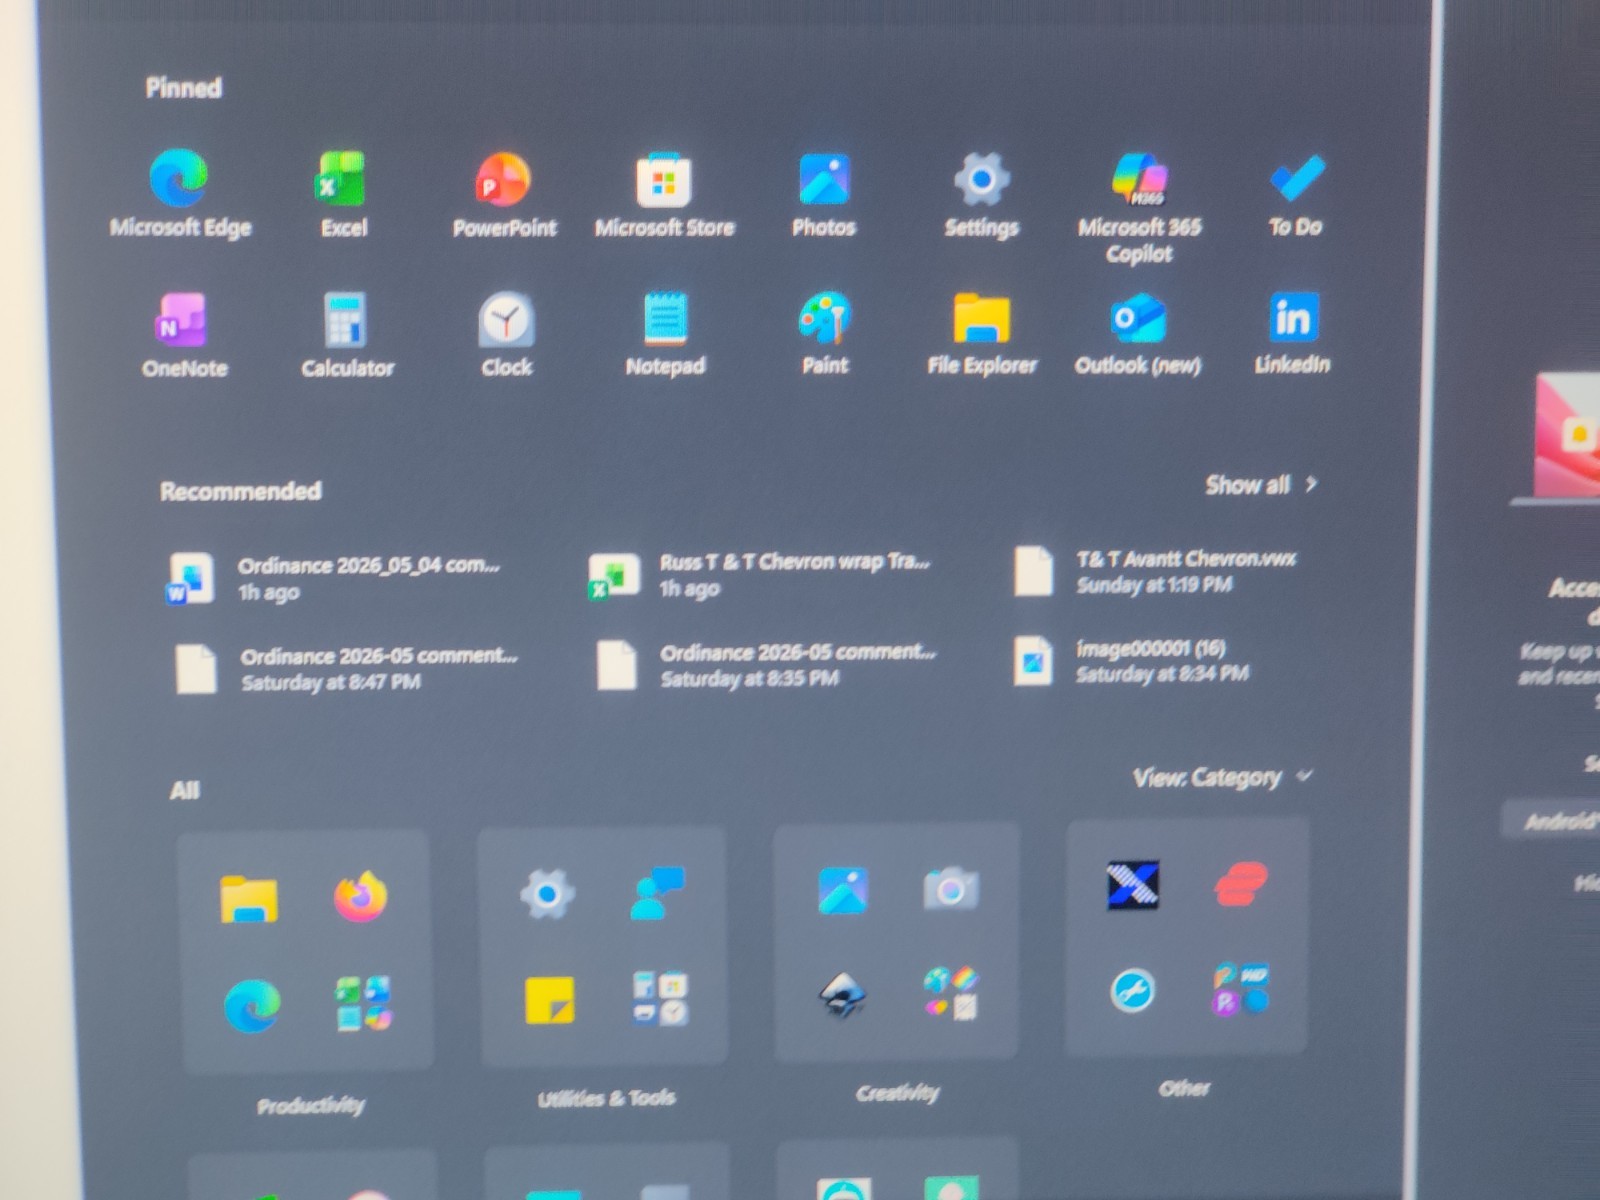Open Edge in the Productivity group
The height and width of the screenshot is (1200, 1600).
click(251, 1005)
